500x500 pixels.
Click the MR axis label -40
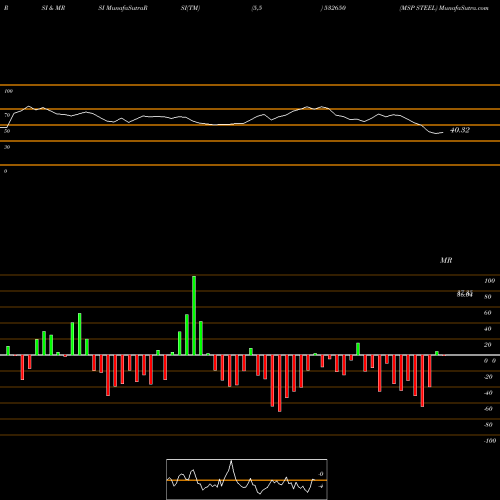coord(488,393)
